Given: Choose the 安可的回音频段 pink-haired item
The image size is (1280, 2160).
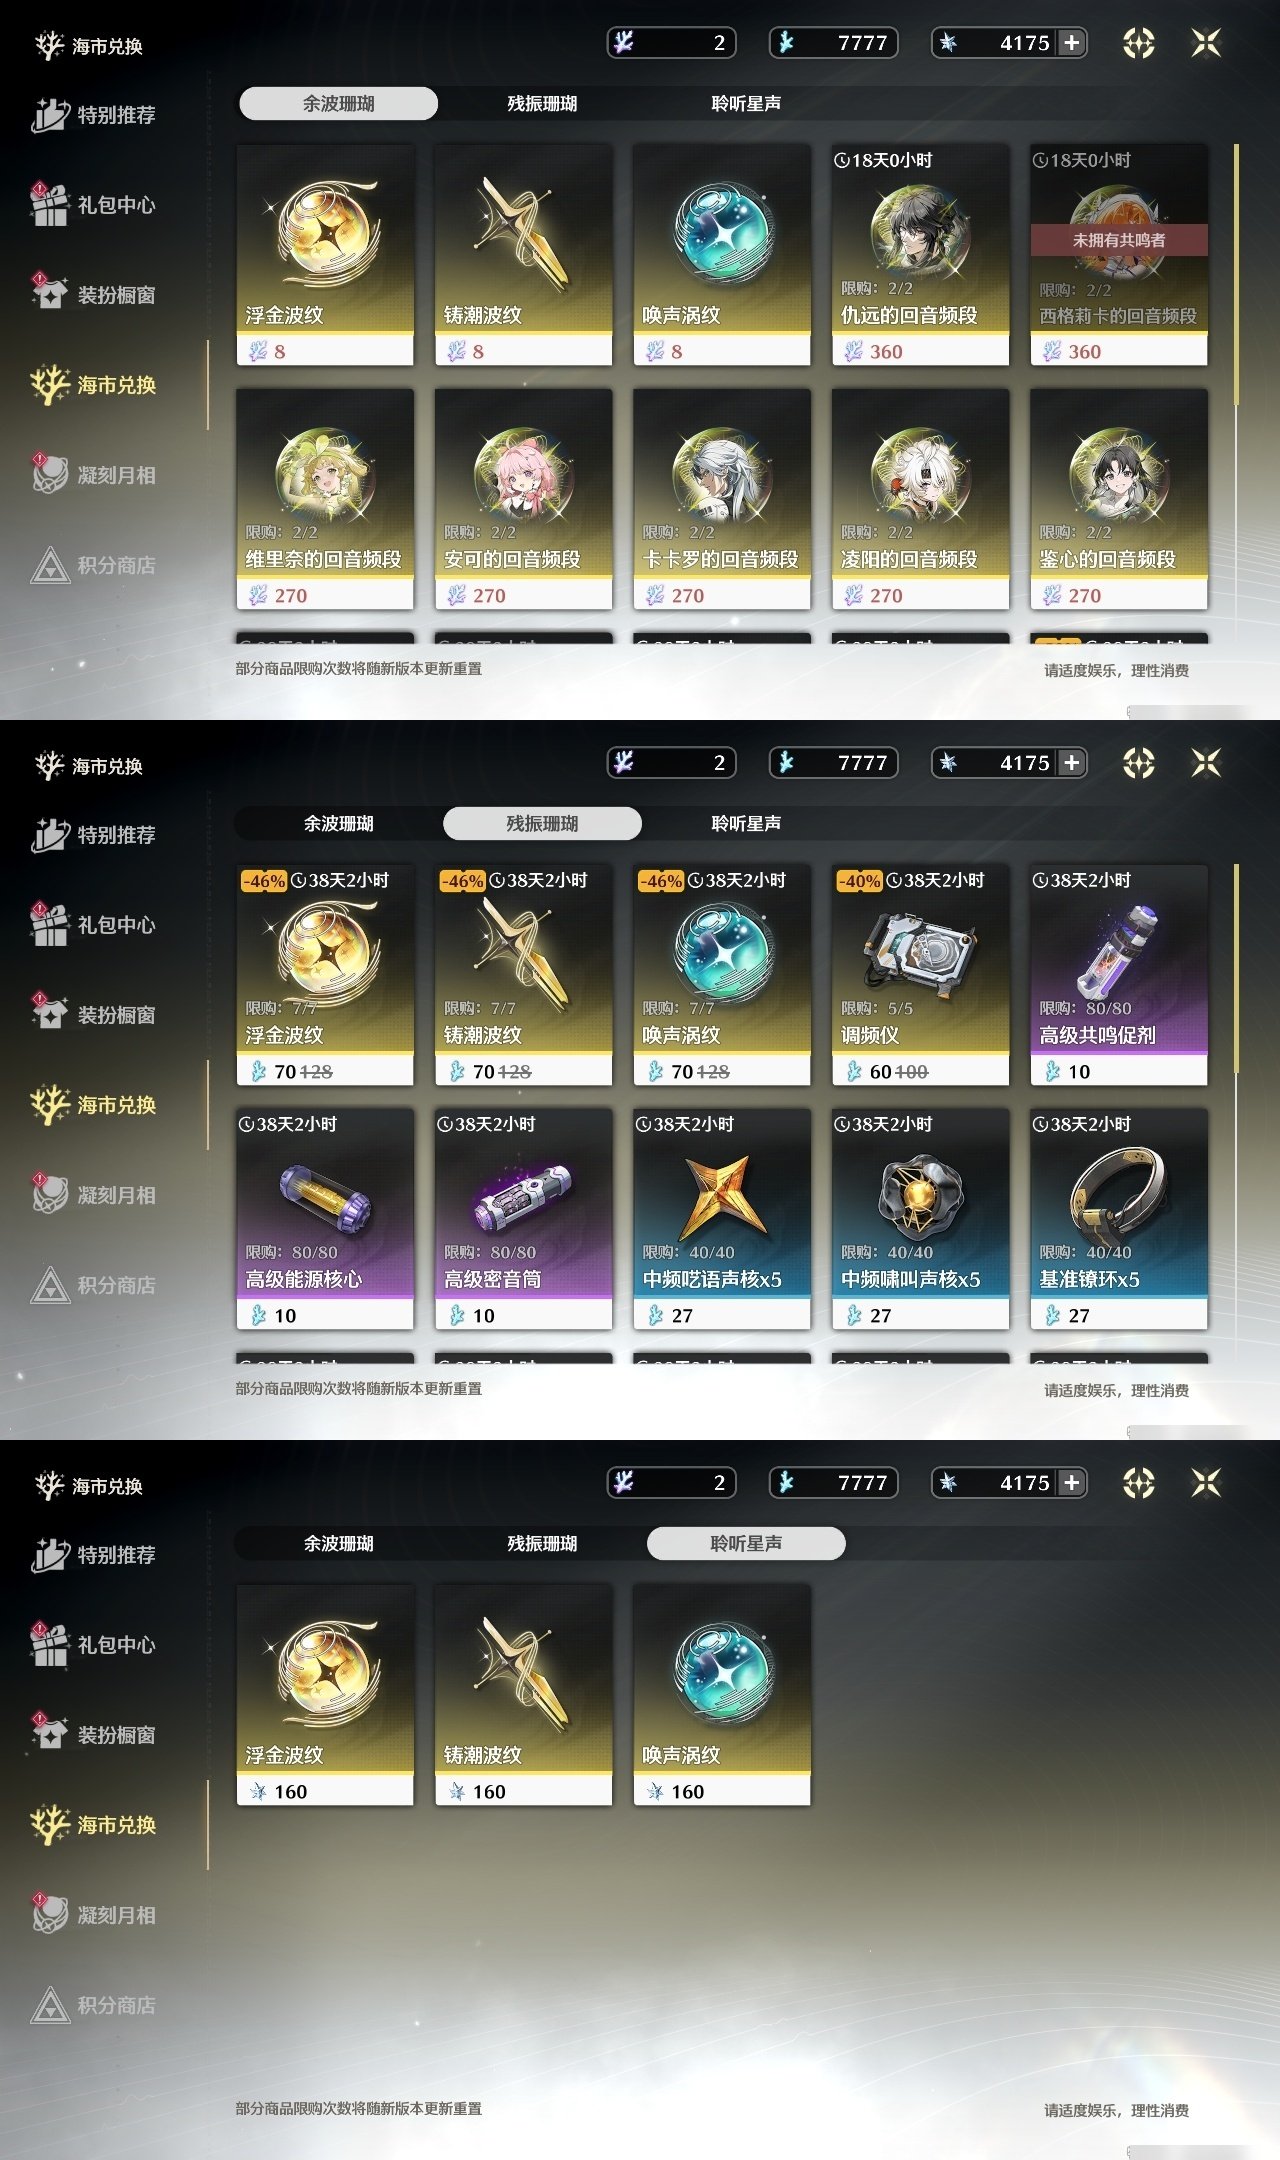Looking at the screenshot, I should 523,499.
